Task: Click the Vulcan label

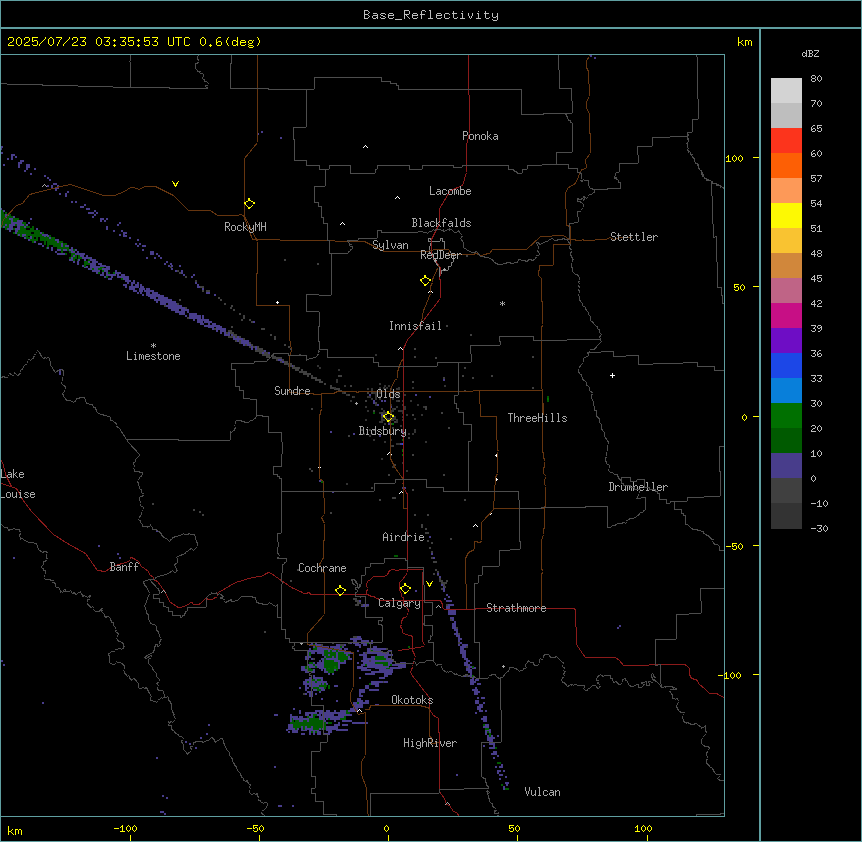Action: point(542,792)
